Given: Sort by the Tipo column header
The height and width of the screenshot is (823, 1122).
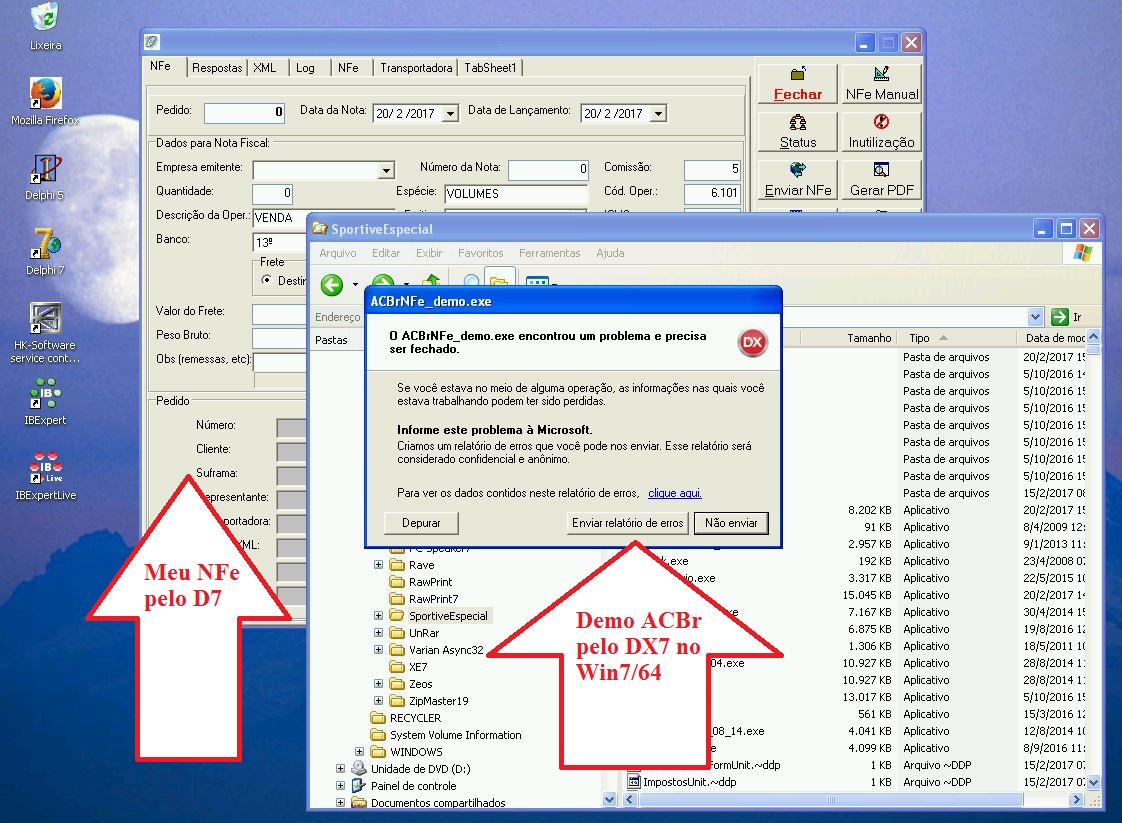Looking at the screenshot, I should coord(955,338).
